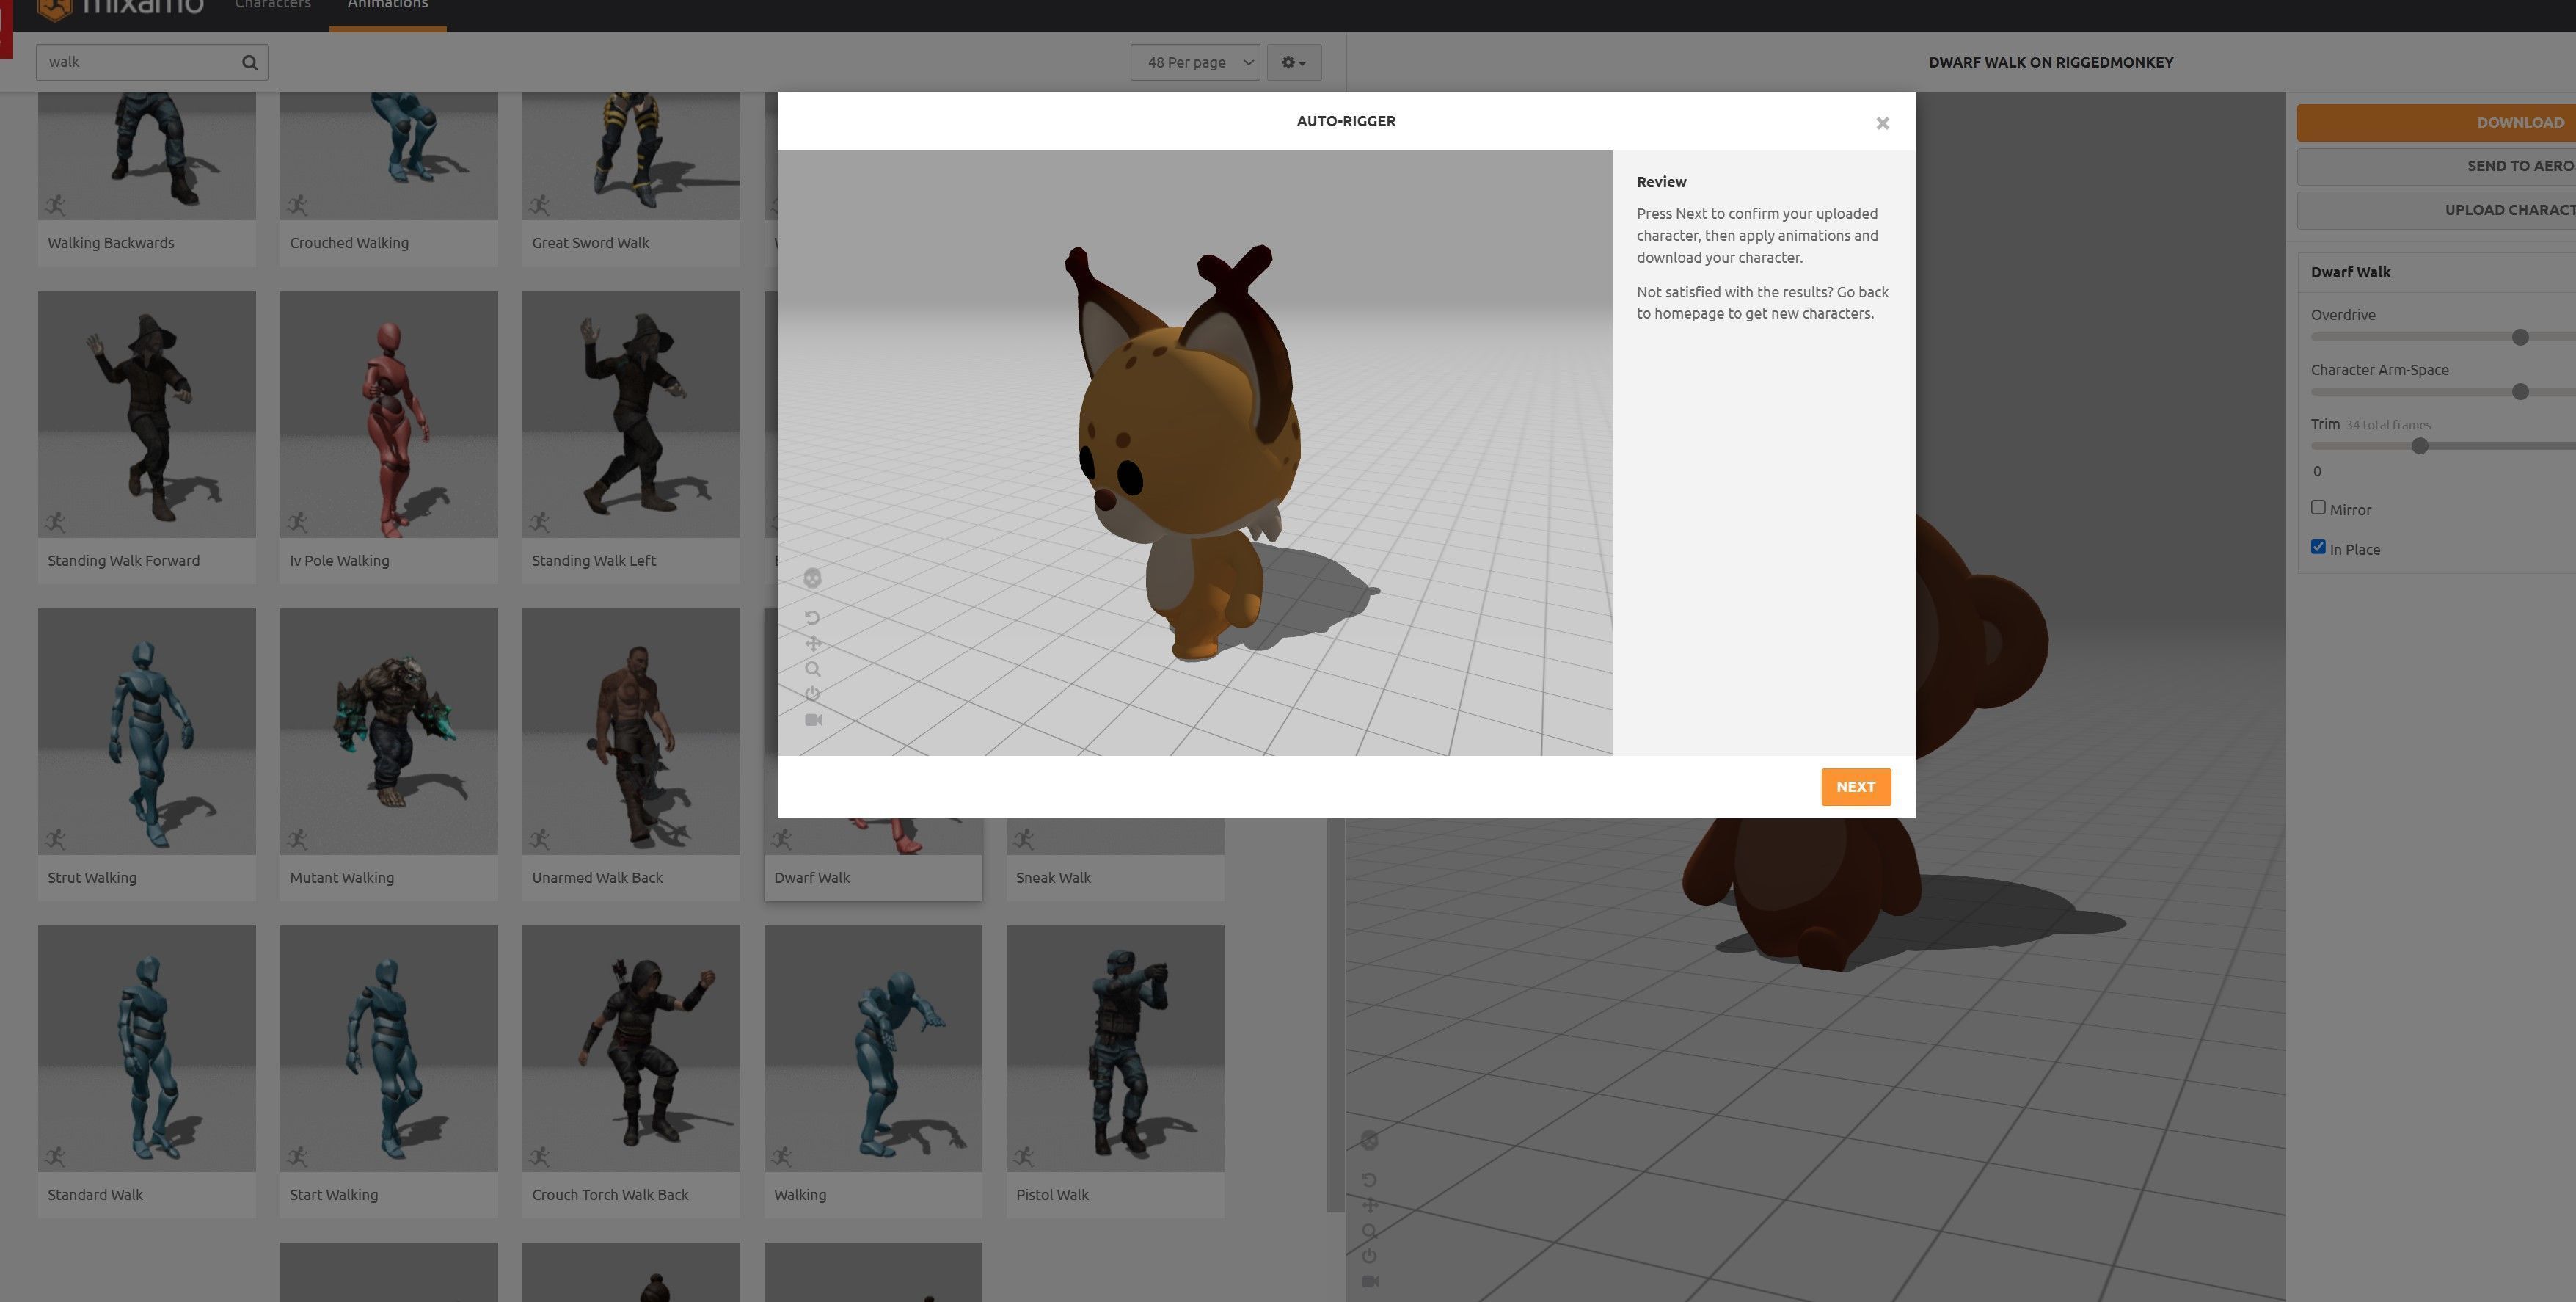Select the Mutant Walking animation

click(389, 754)
